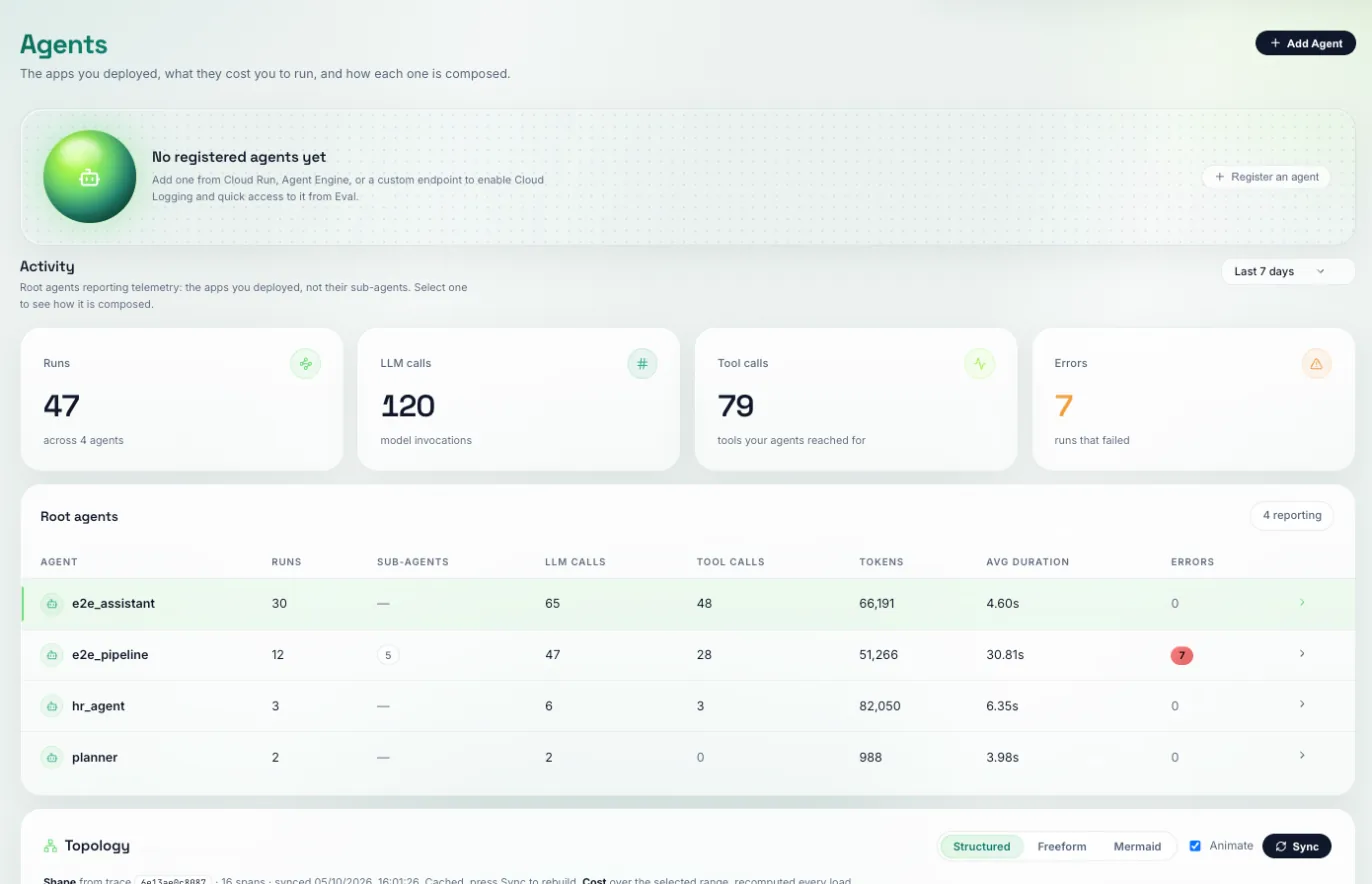
Task: Click the TOKENS column header
Action: tap(881, 562)
